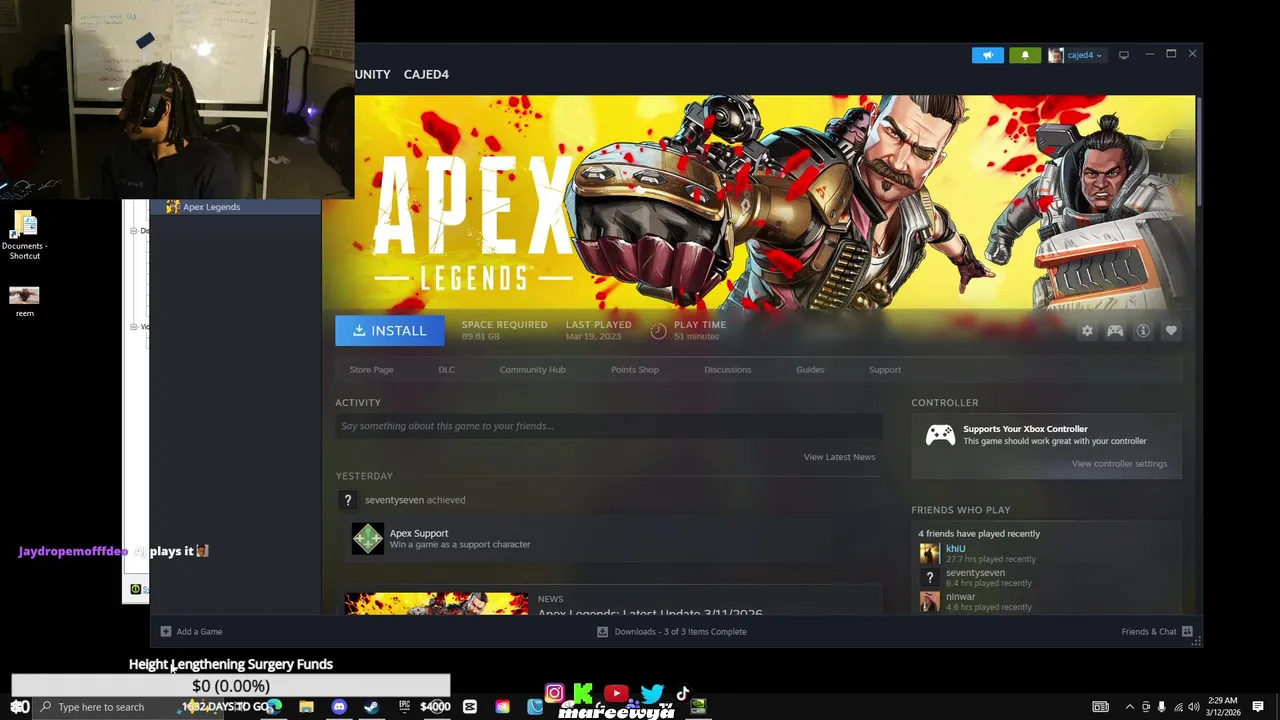Screen dimensions: 1280x720
Task: Open the Support tab
Action: (x=885, y=370)
